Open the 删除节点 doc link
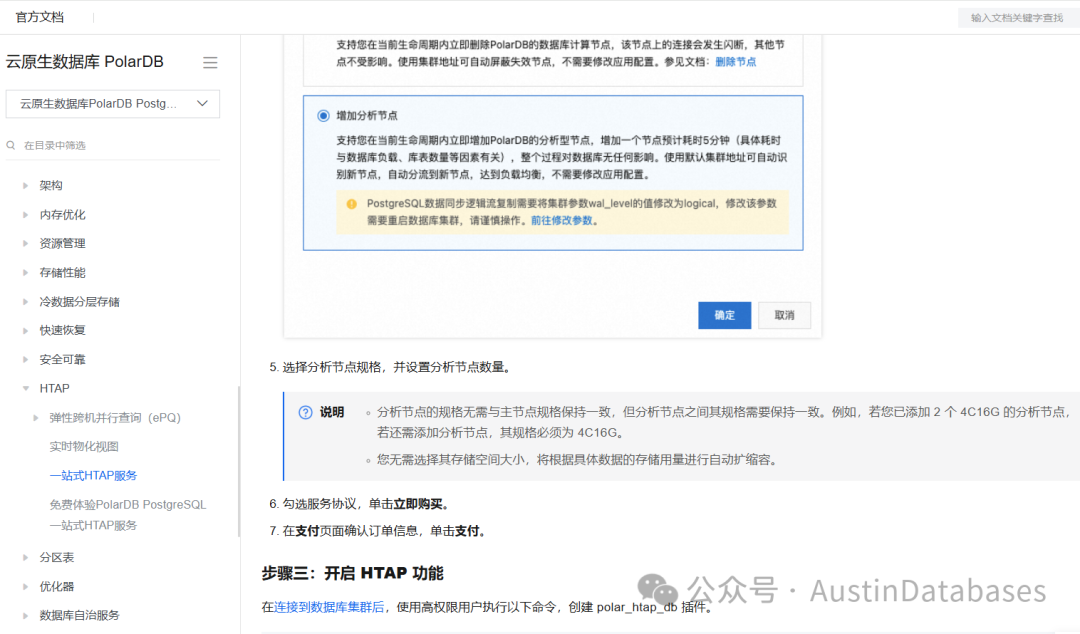Image resolution: width=1080 pixels, height=634 pixels. [736, 62]
